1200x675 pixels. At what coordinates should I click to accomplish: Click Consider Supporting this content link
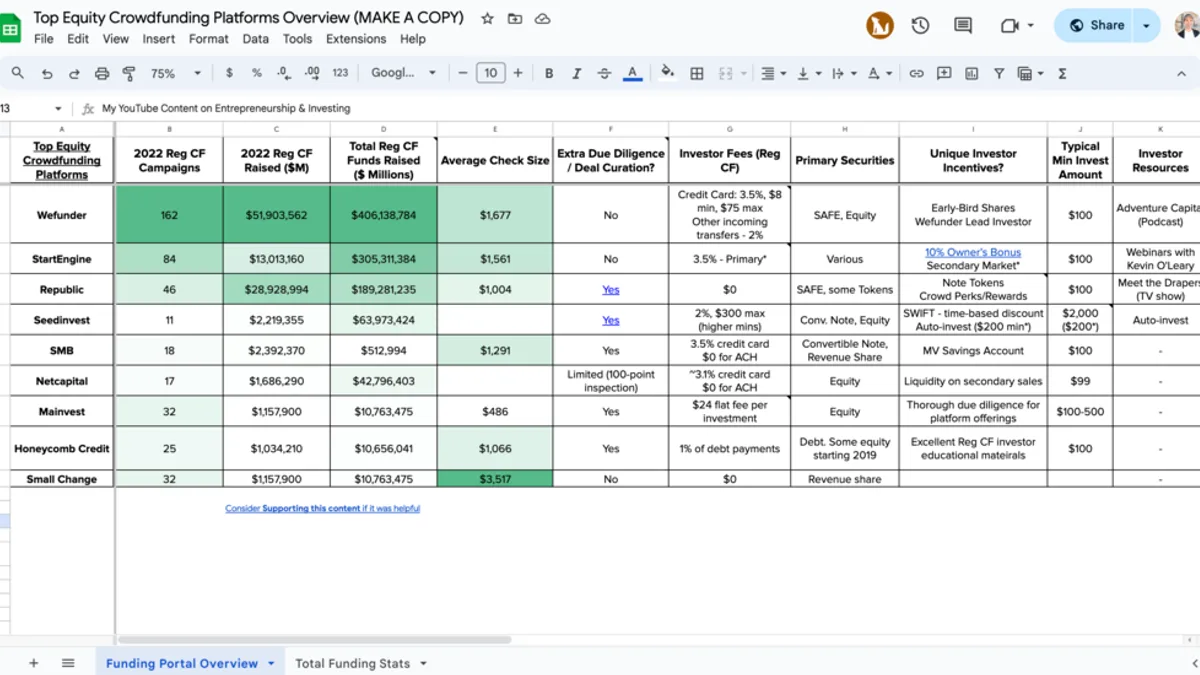[322, 508]
